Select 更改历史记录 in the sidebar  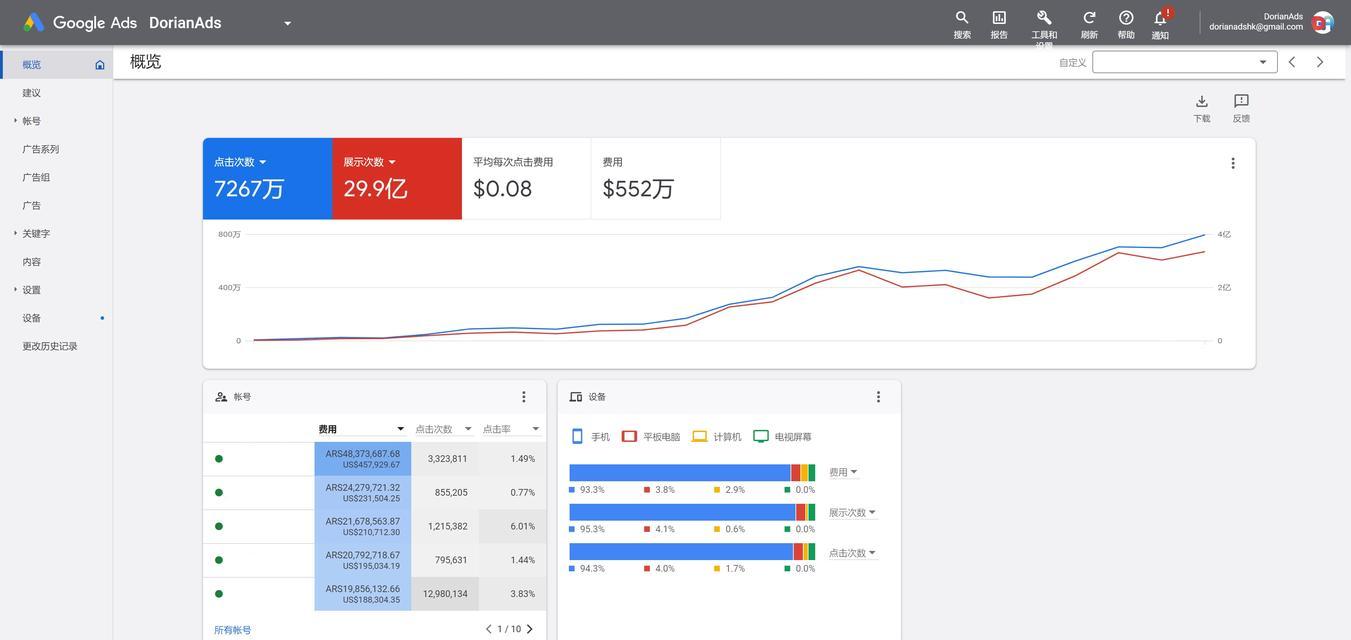50,346
